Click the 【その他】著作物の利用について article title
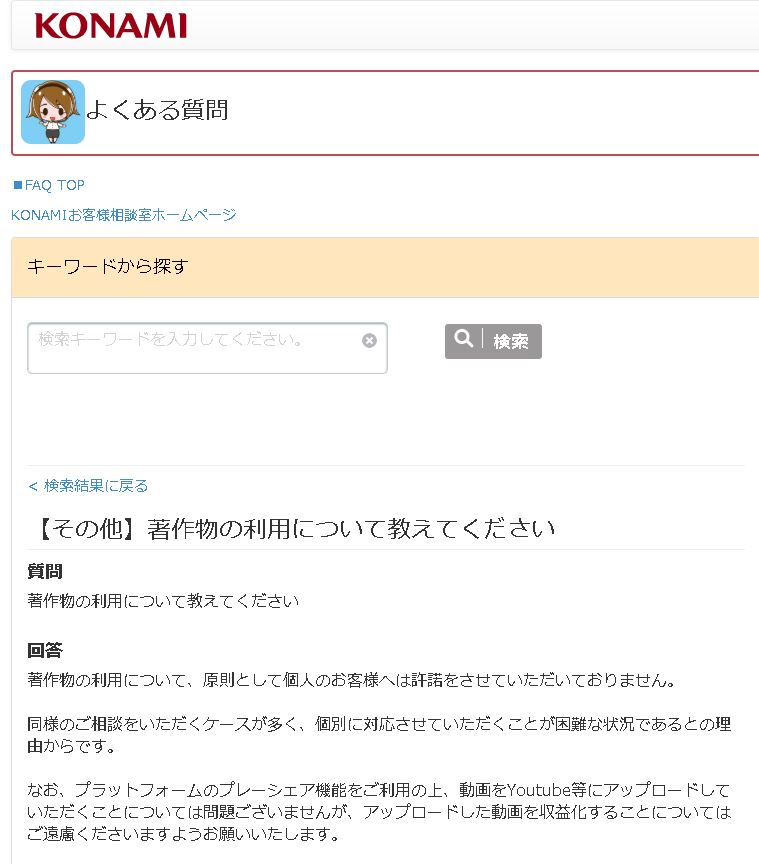Screen dimensions: 759x864 click(x=296, y=528)
